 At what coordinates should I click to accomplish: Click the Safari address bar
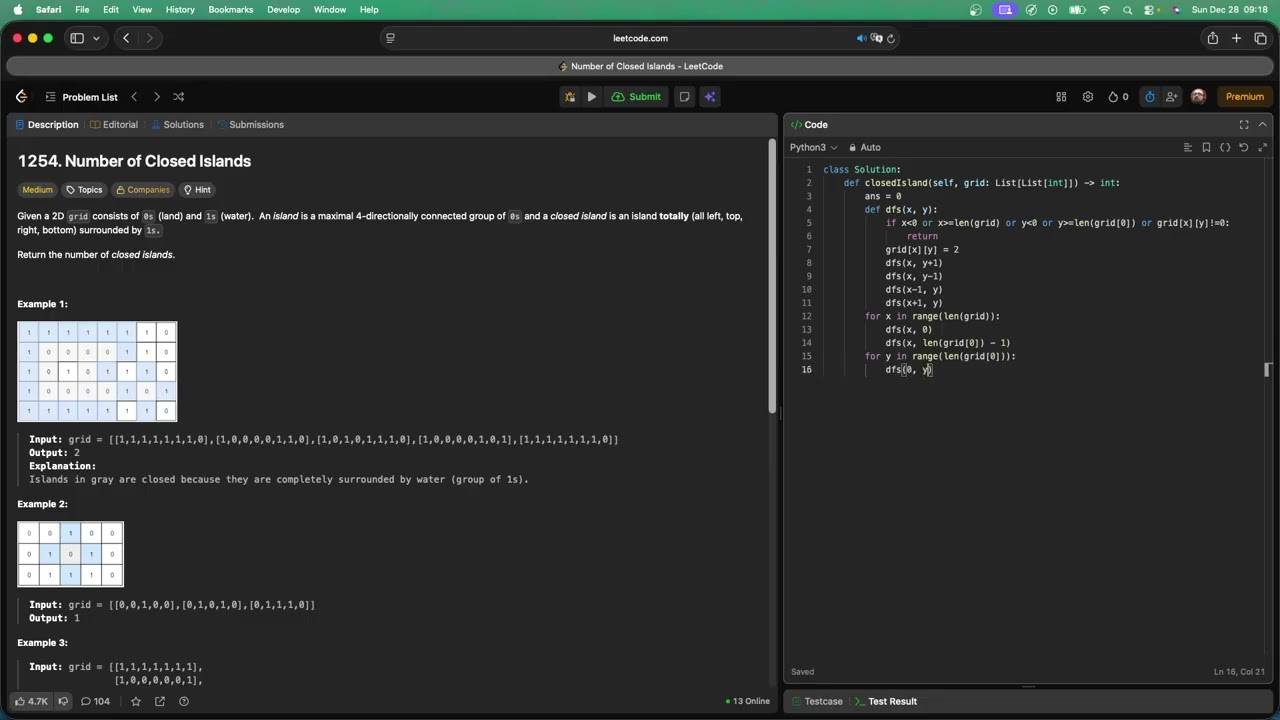(x=640, y=38)
